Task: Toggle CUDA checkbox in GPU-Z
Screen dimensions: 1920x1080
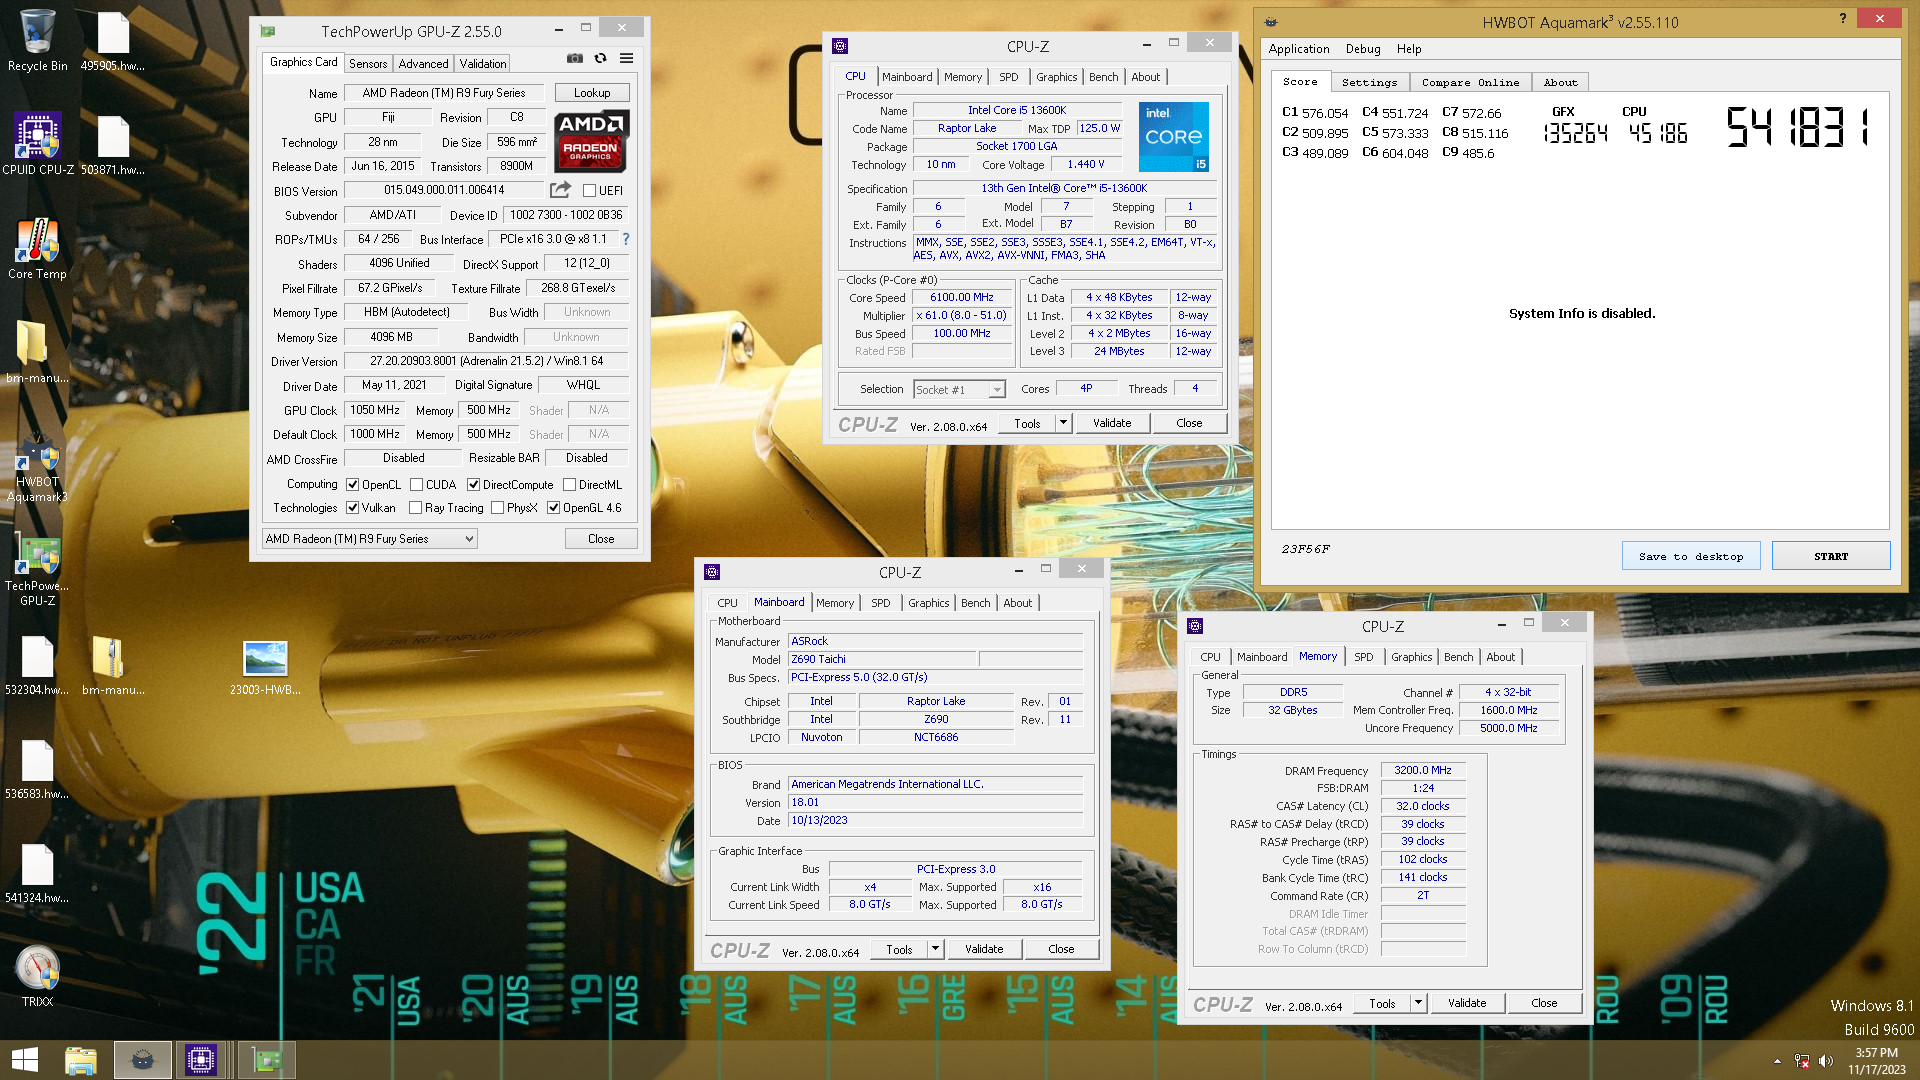Action: 416,485
